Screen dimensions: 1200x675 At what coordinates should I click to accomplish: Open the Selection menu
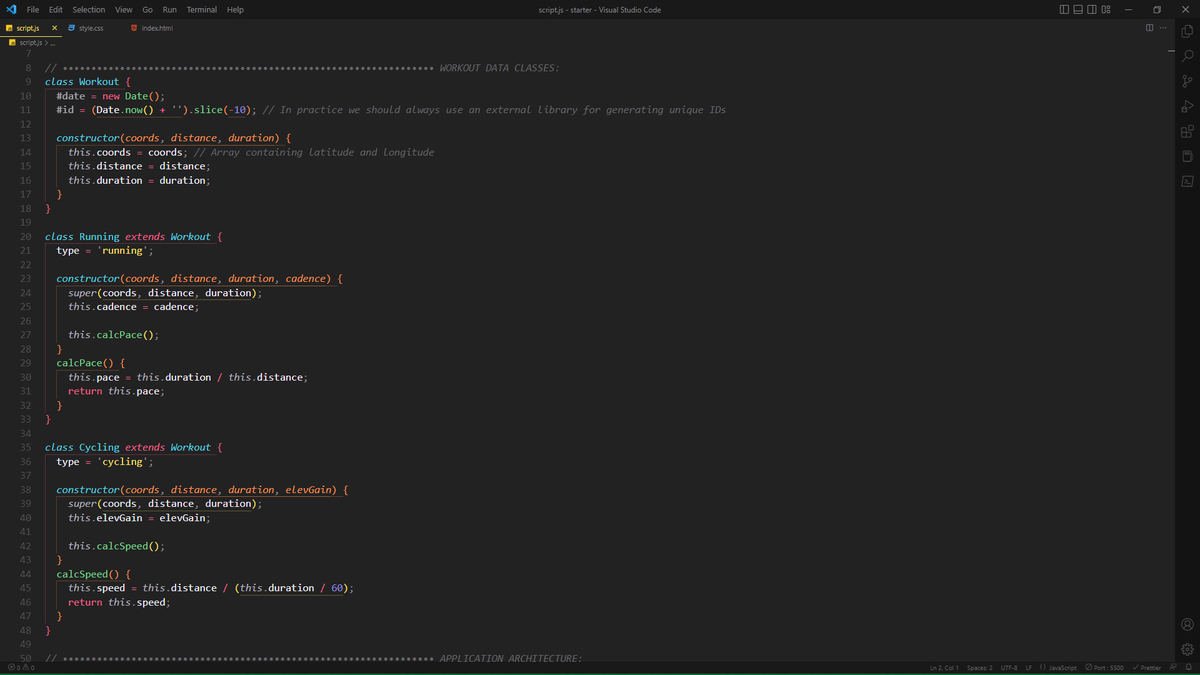click(x=89, y=9)
